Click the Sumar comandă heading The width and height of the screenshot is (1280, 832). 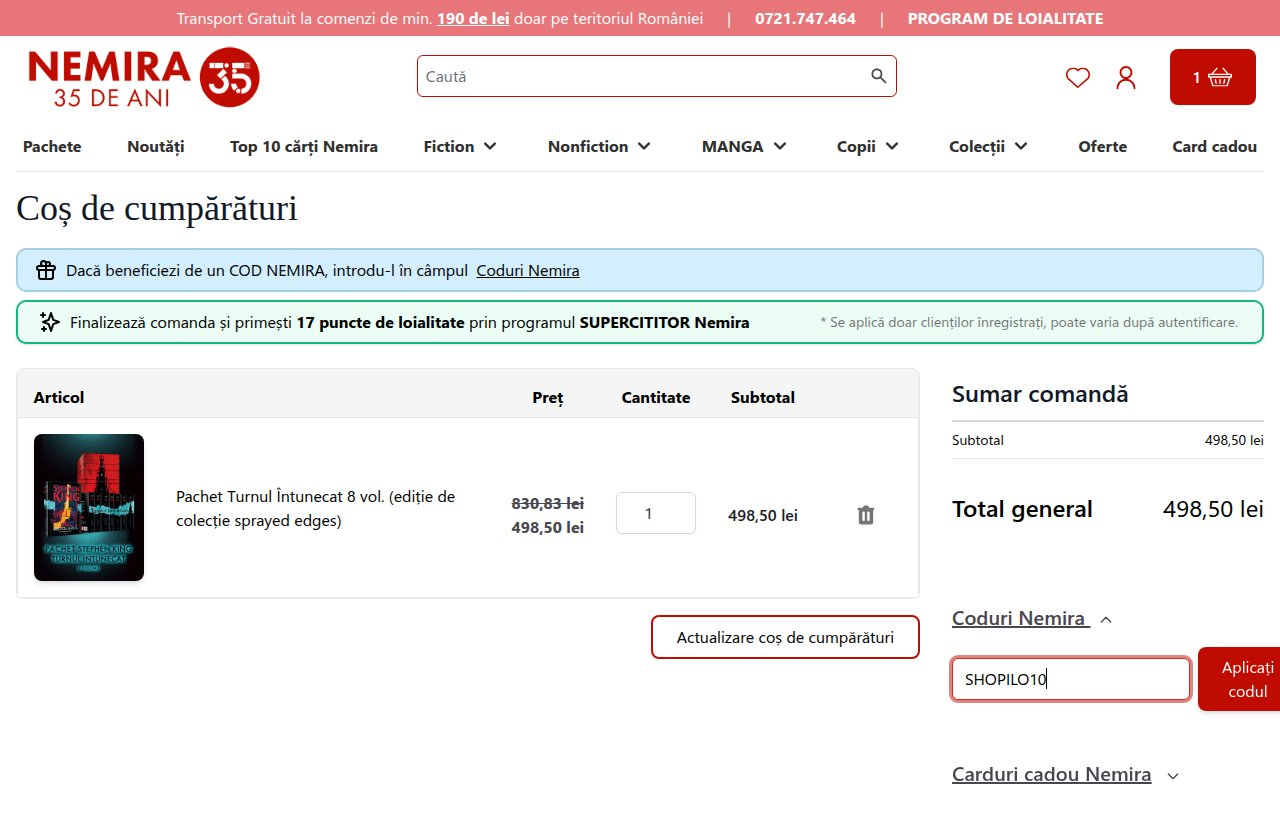pyautogui.click(x=1040, y=394)
